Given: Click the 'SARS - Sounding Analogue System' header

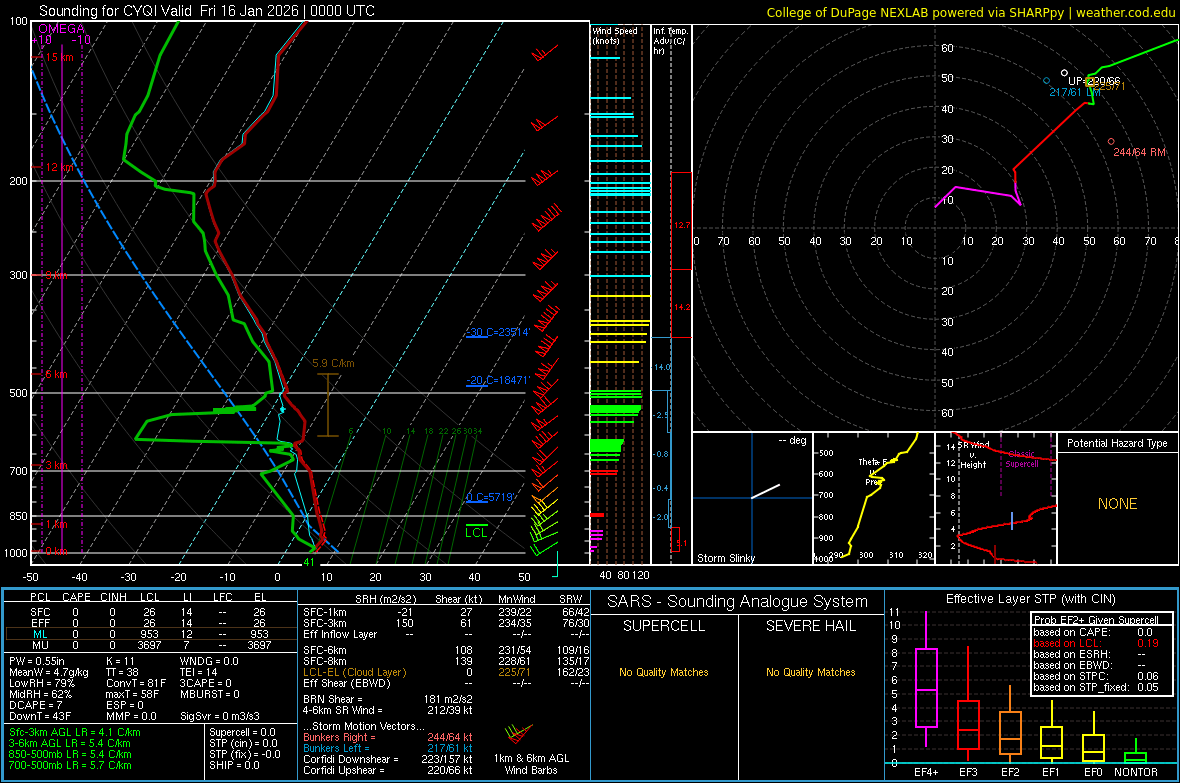Looking at the screenshot, I should pos(738,602).
